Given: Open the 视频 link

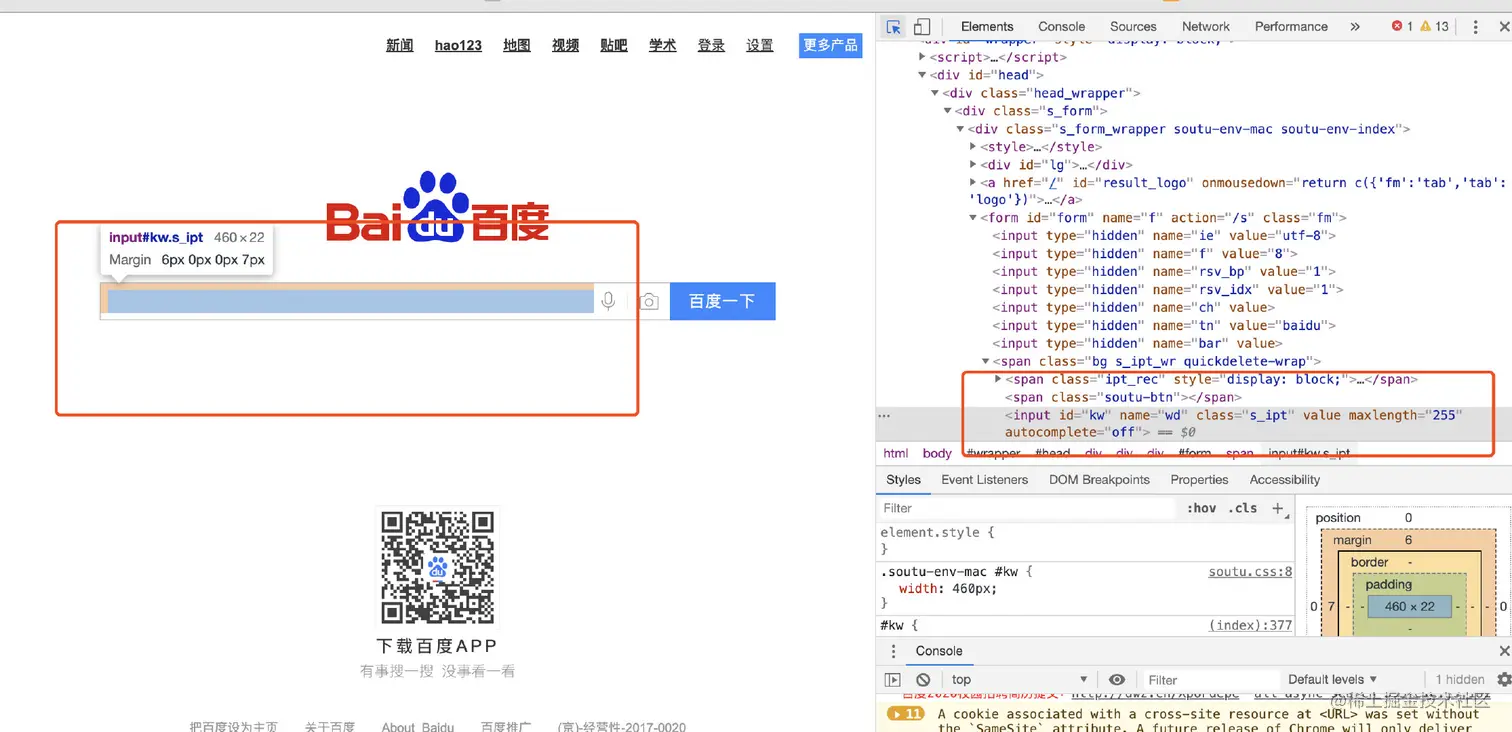Looking at the screenshot, I should click(566, 45).
